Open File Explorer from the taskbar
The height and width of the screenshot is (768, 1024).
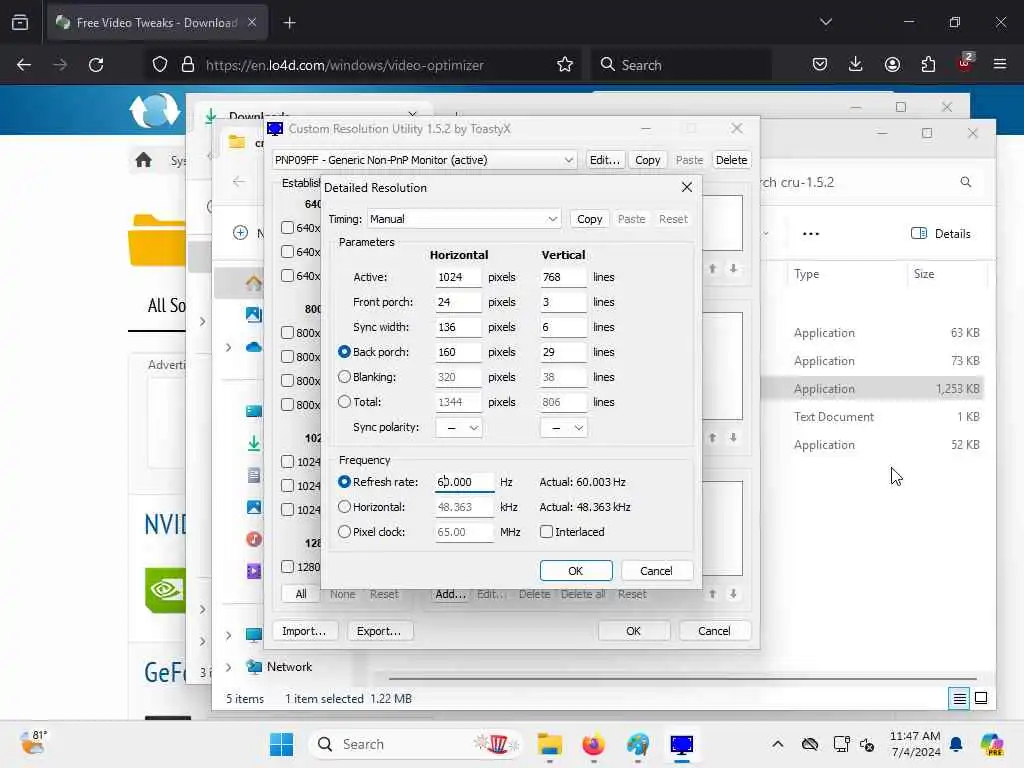[x=550, y=744]
